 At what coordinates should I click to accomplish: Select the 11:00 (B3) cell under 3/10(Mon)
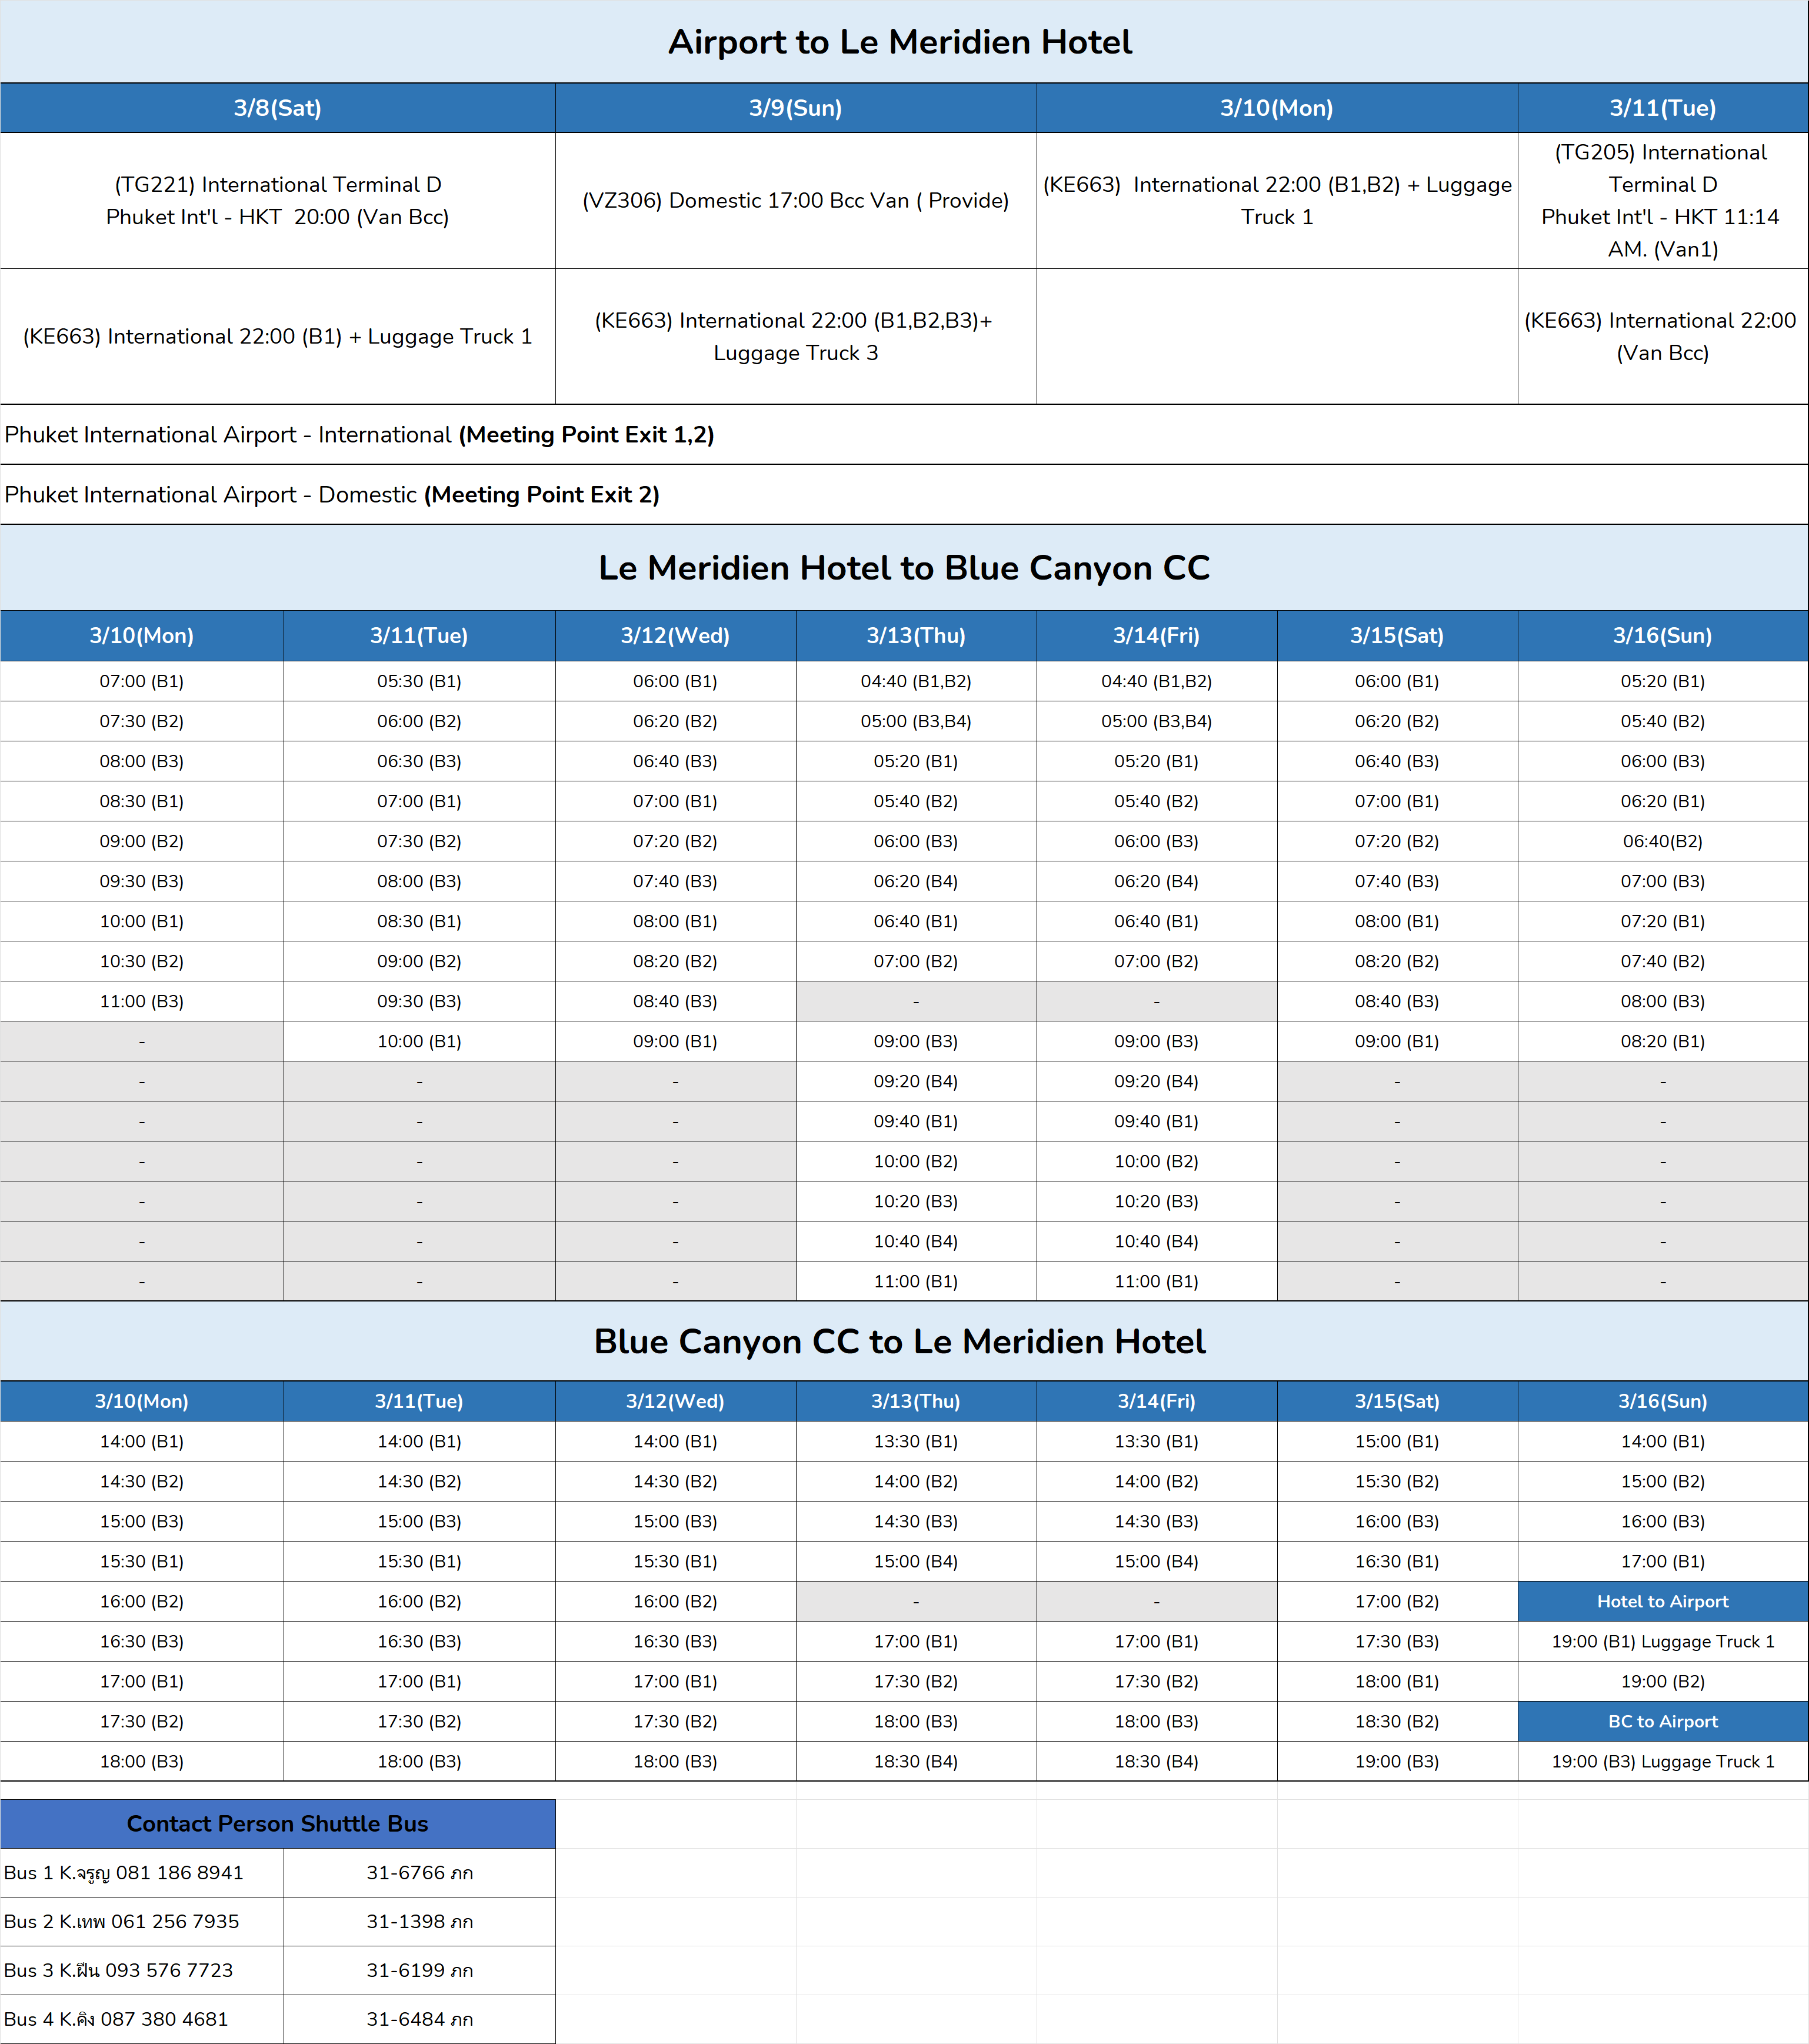tap(142, 1001)
